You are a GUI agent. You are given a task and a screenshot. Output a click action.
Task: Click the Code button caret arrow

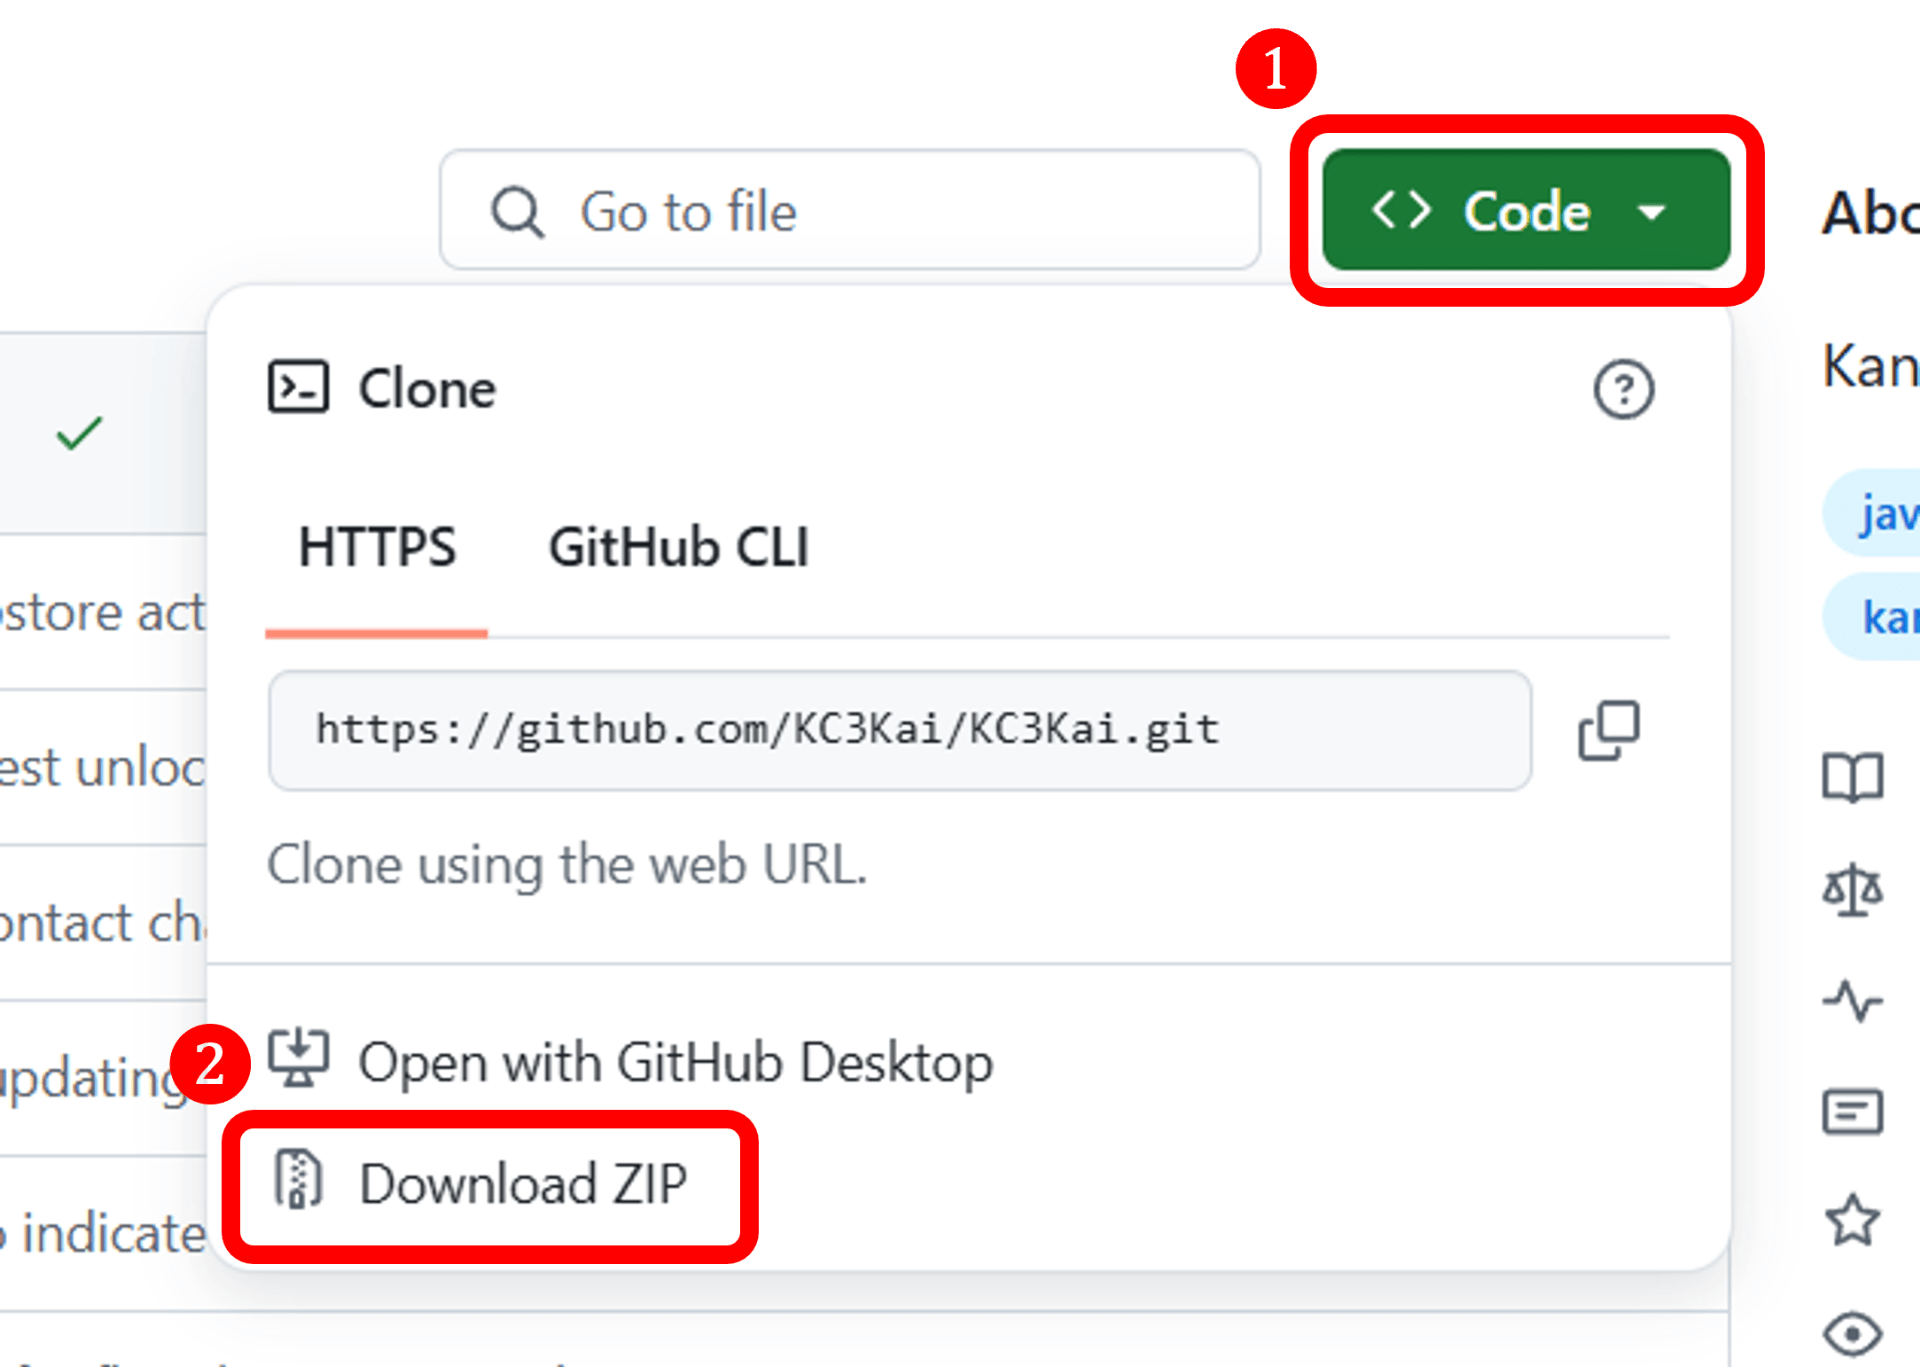1651,212
